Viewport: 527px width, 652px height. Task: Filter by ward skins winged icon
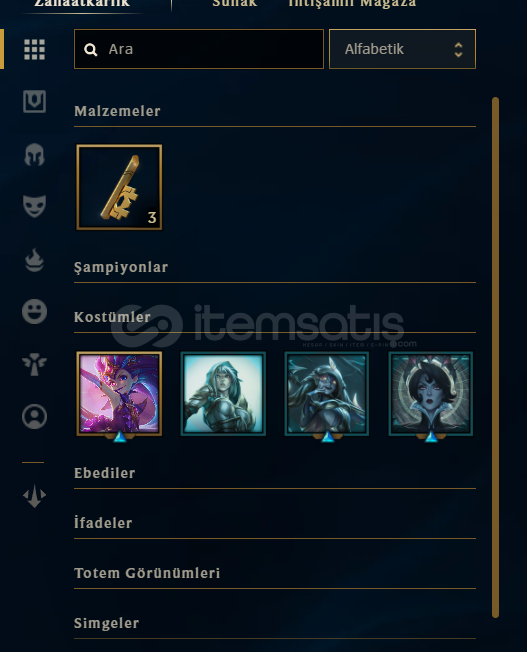[x=34, y=364]
